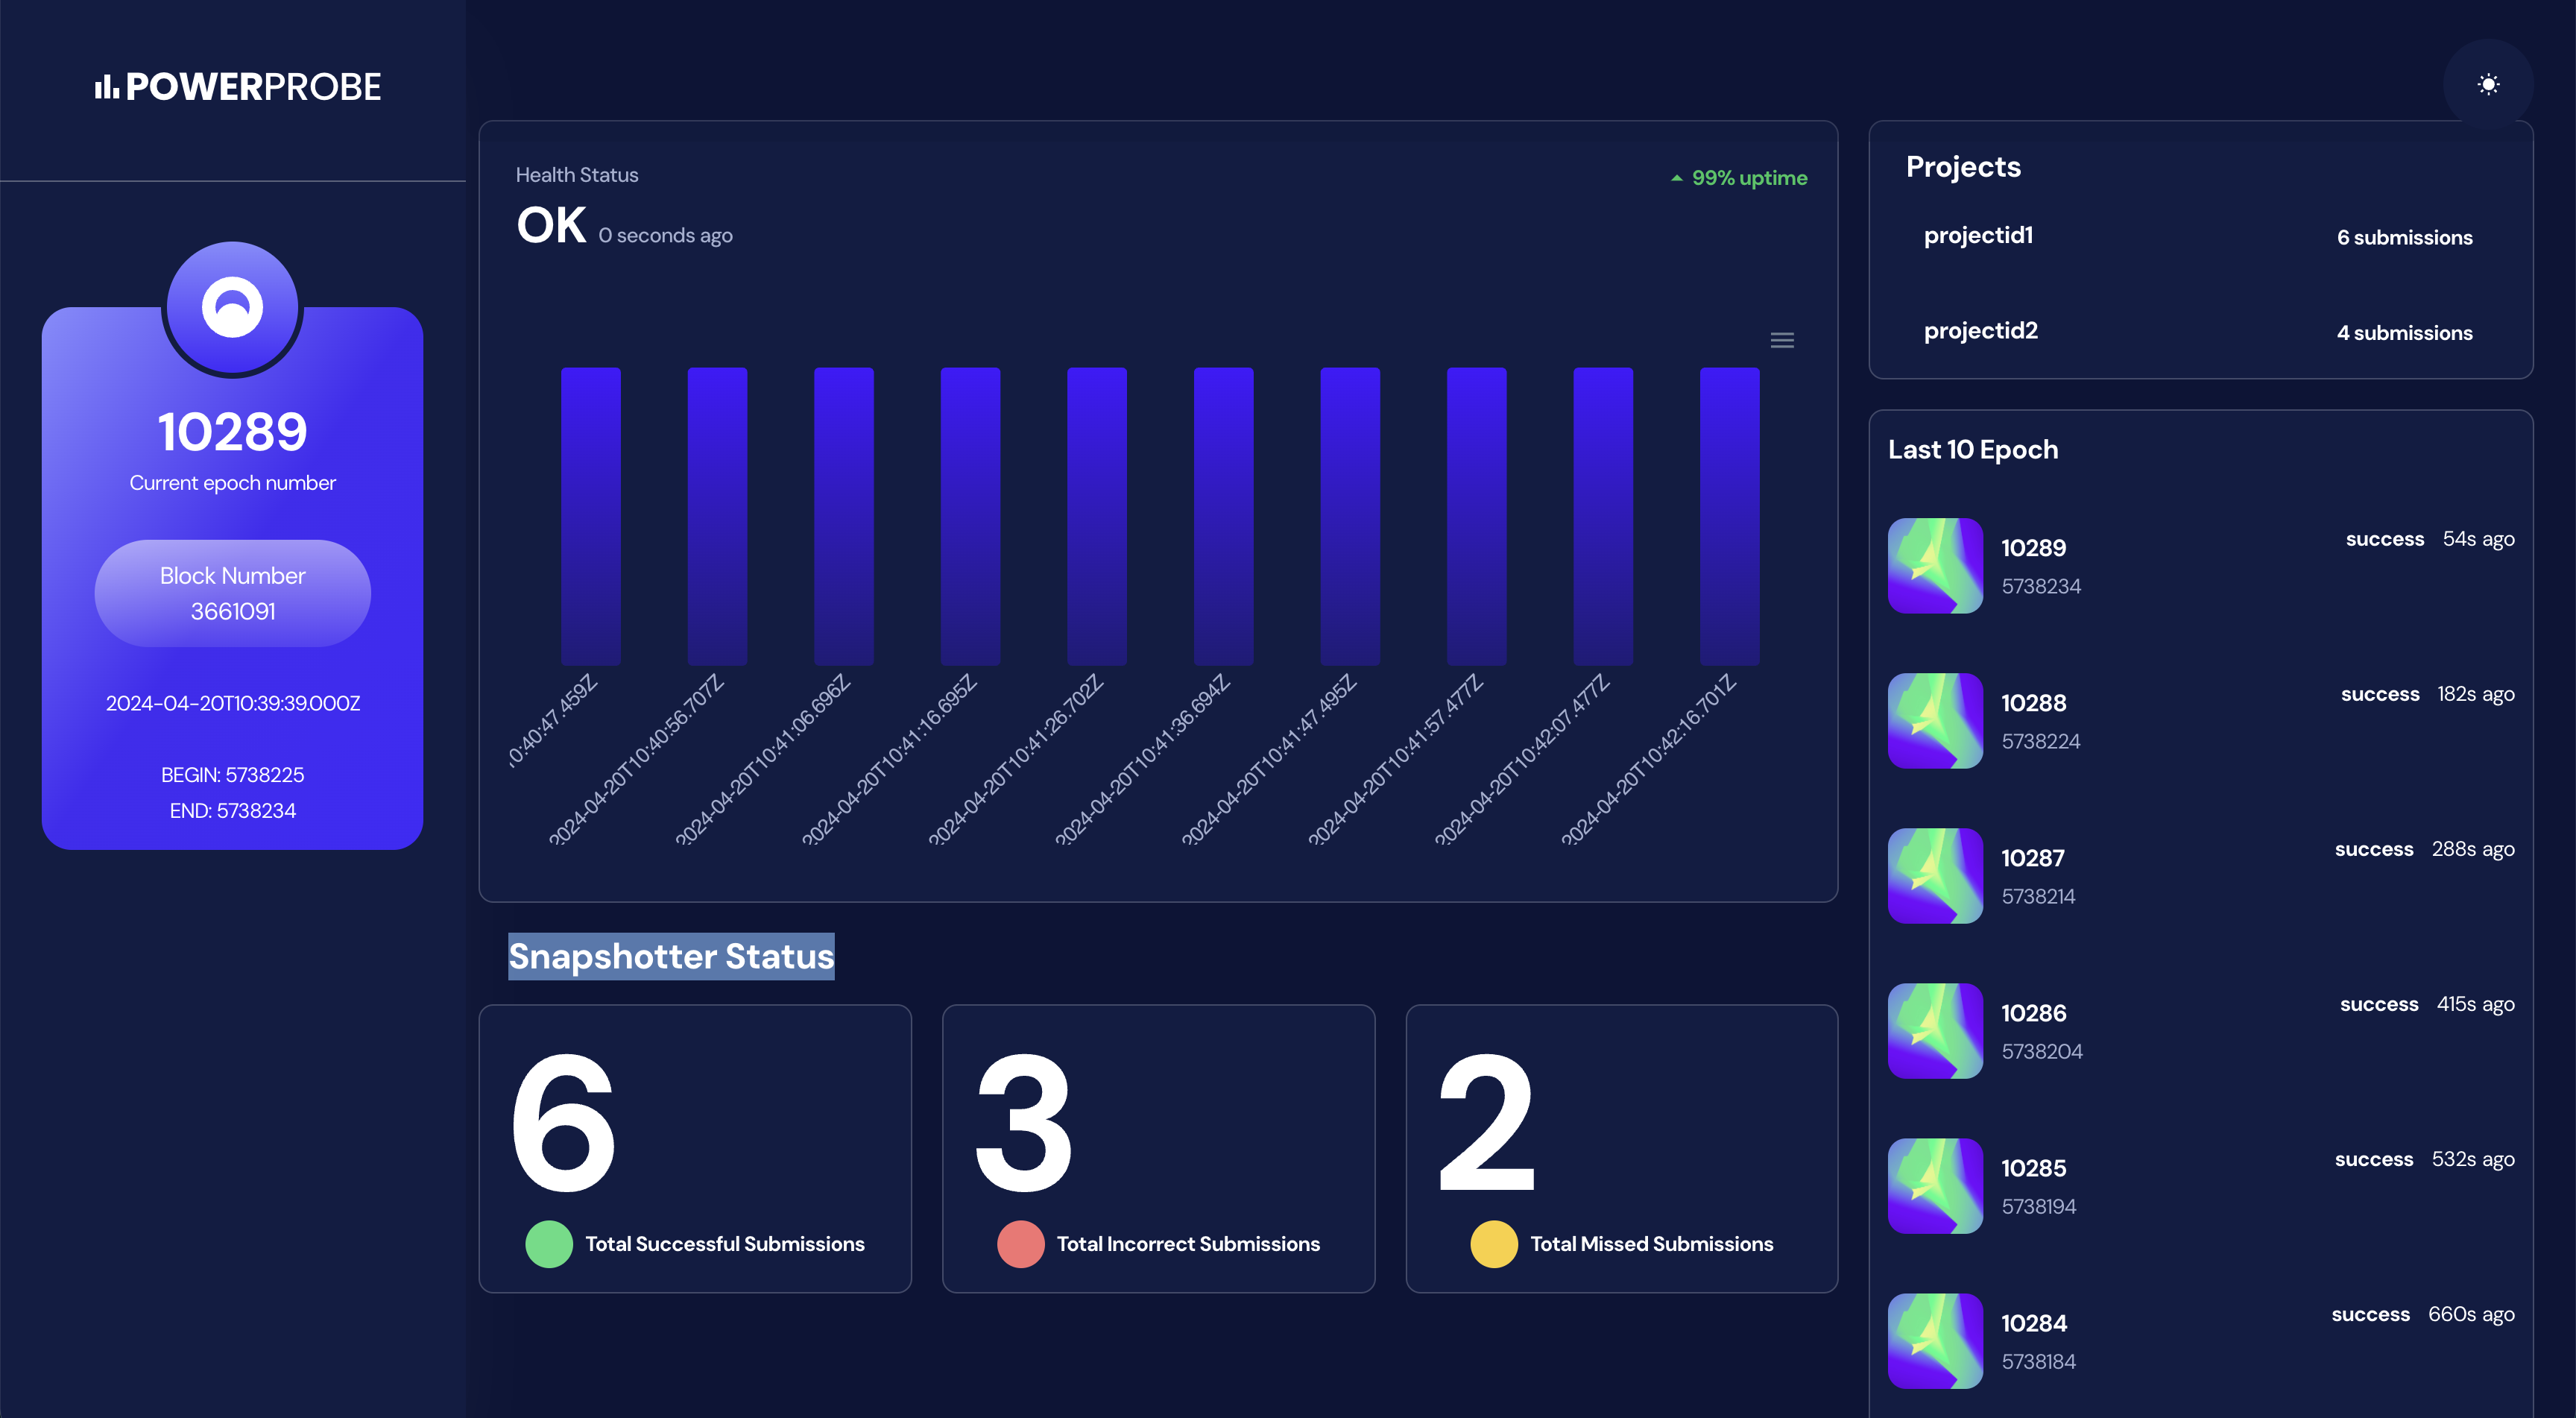Click the success status at 182s ago
2576x1418 pixels.
pyautogui.click(x=2379, y=694)
